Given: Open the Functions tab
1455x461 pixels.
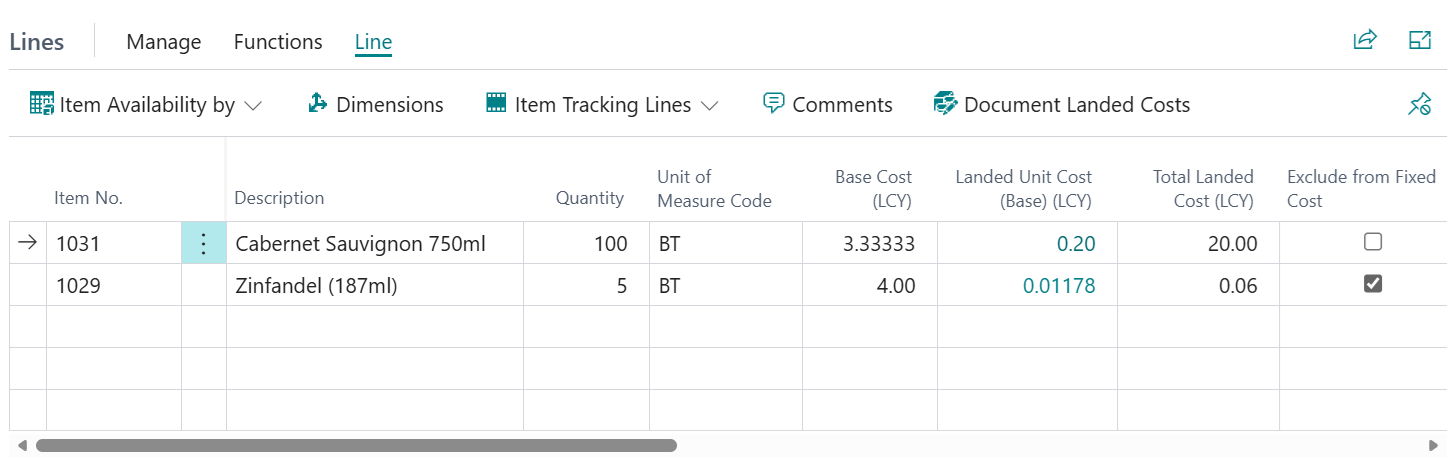Looking at the screenshot, I should pyautogui.click(x=278, y=42).
